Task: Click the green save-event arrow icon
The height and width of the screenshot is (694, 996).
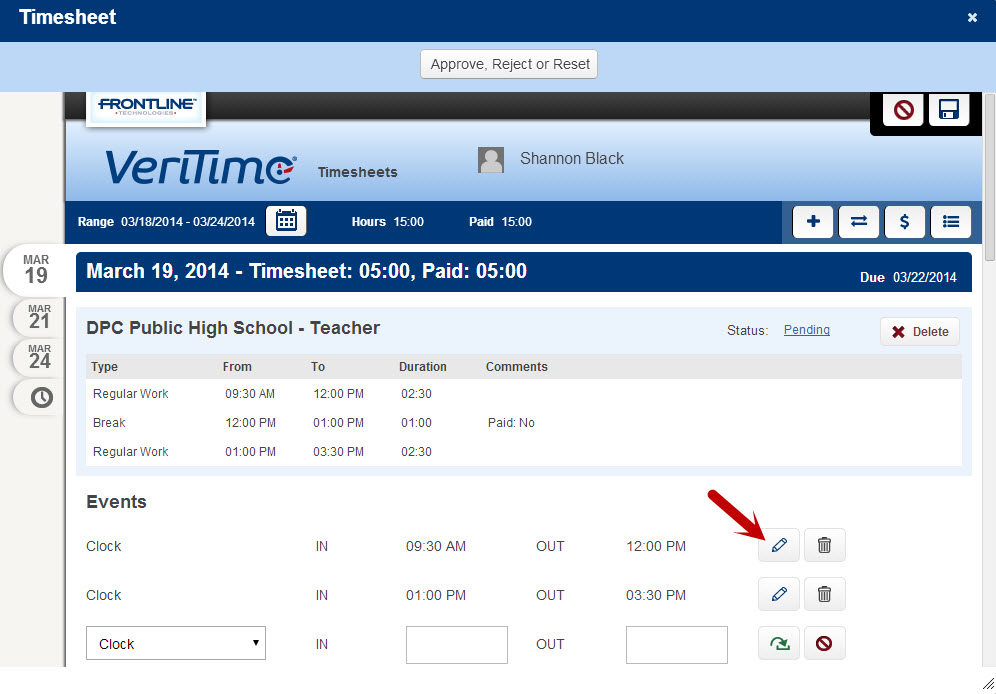Action: point(779,643)
